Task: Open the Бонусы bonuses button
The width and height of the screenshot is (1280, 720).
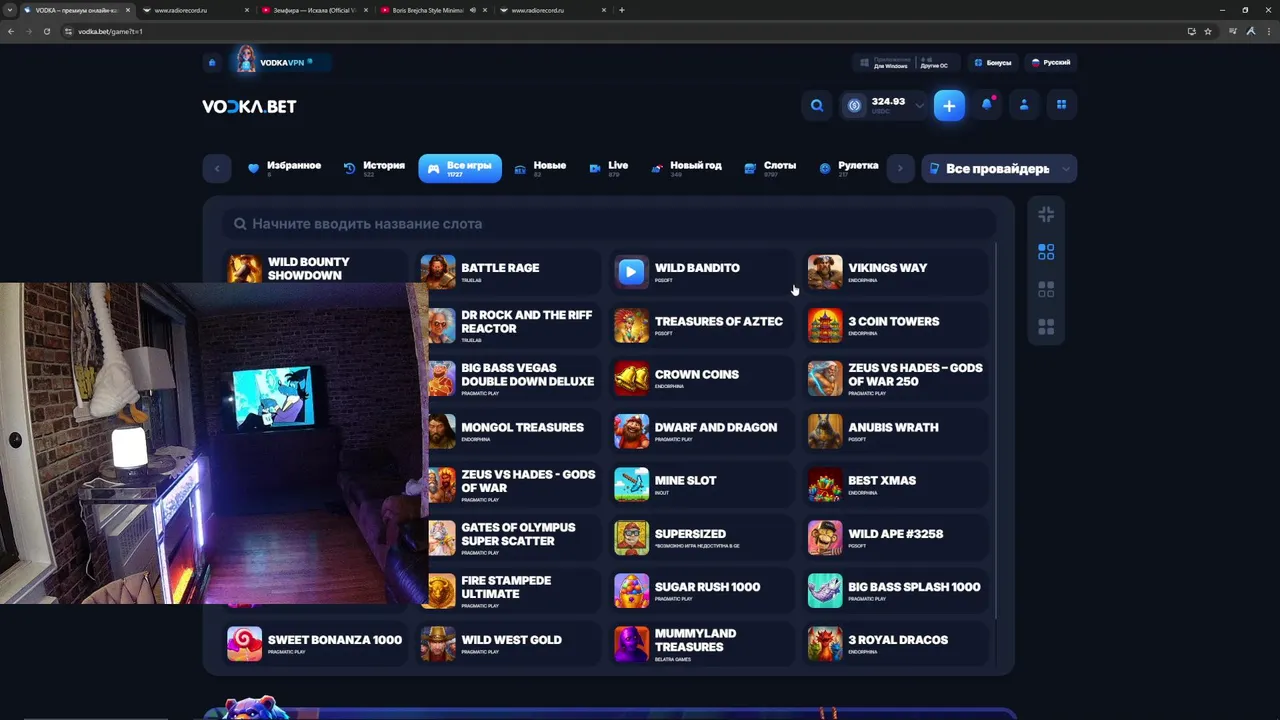Action: (x=993, y=63)
